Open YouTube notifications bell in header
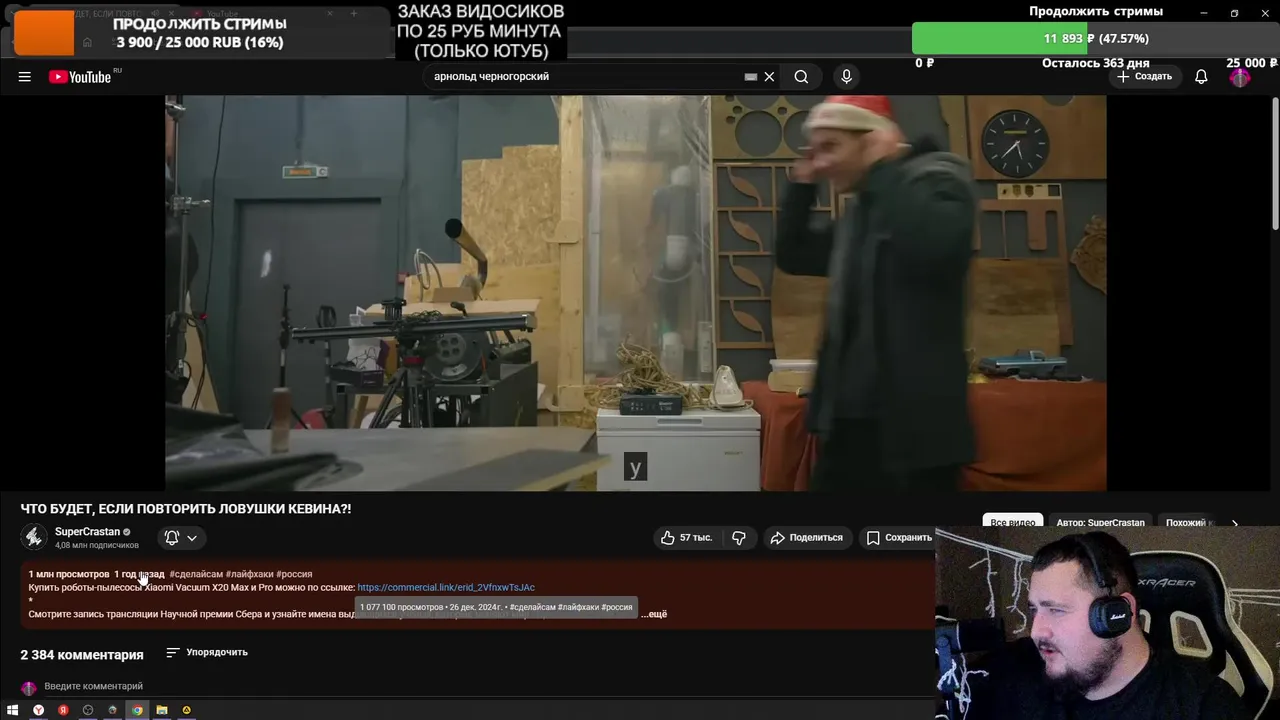This screenshot has height=720, width=1280. coord(1201,77)
